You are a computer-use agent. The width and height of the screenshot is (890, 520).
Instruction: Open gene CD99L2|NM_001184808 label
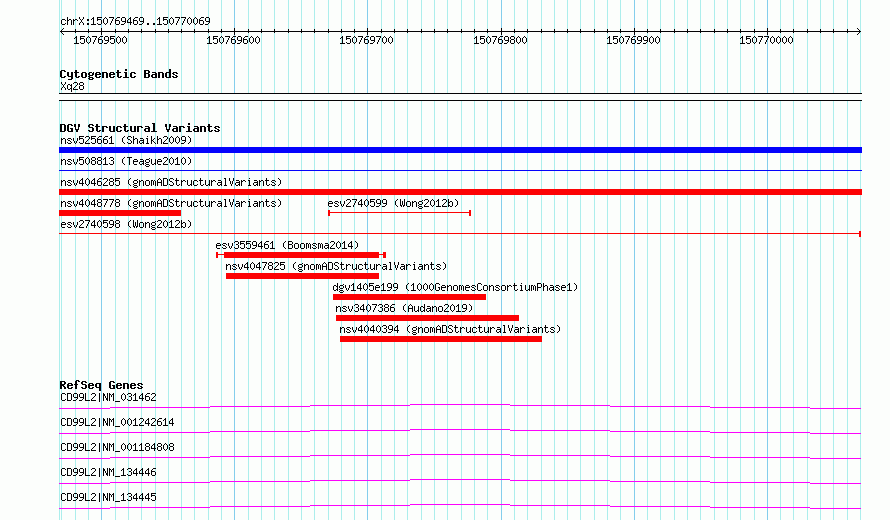[x=117, y=447]
